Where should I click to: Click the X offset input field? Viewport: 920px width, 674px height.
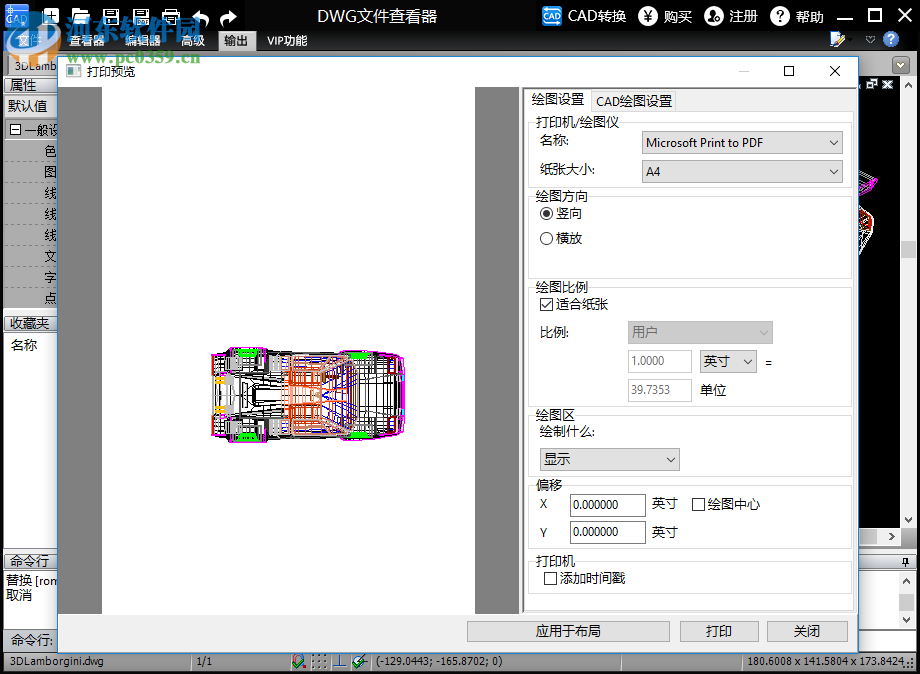tap(606, 505)
